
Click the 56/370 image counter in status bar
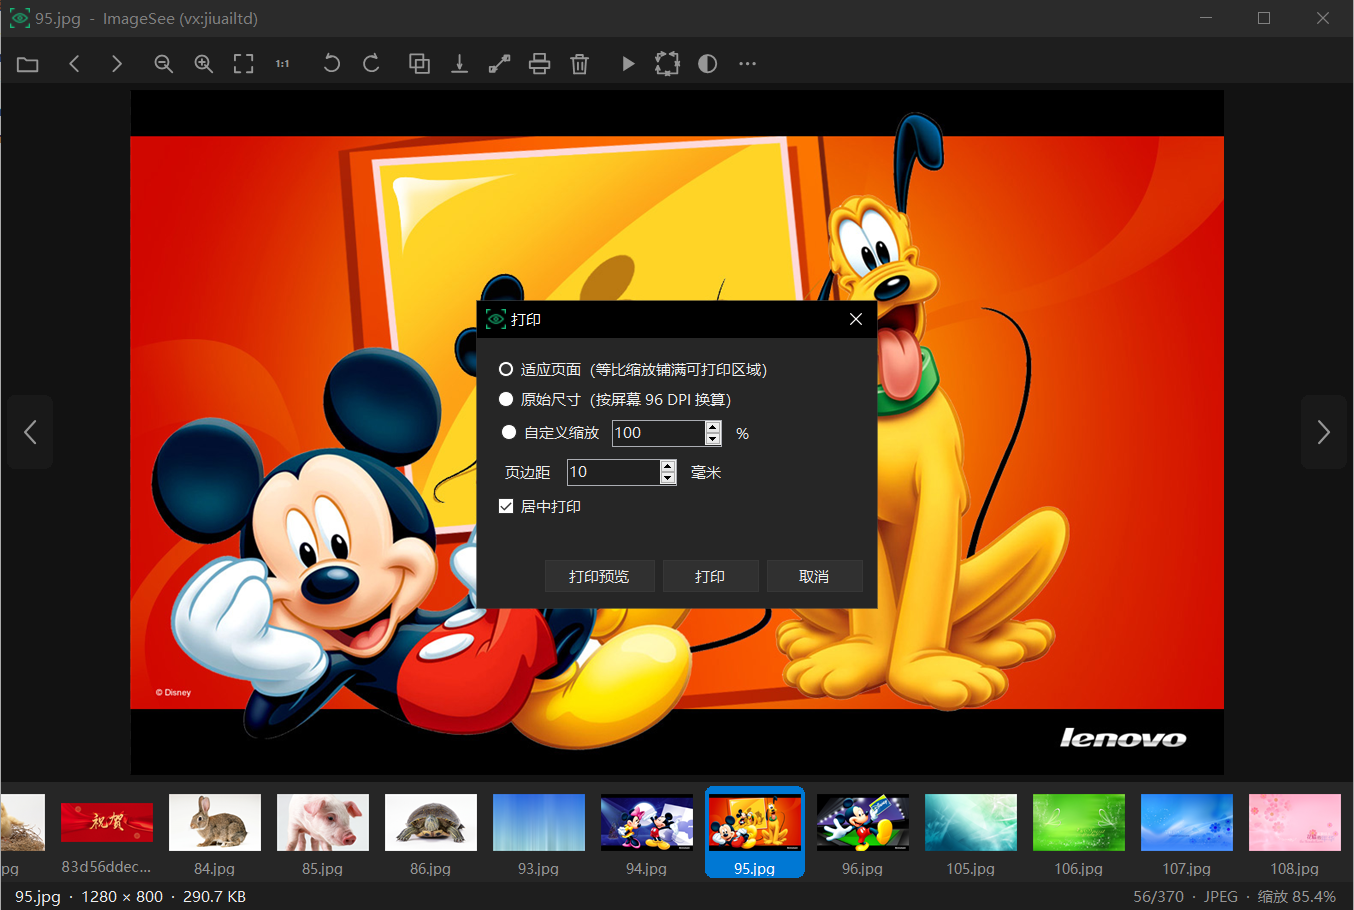[1158, 897]
